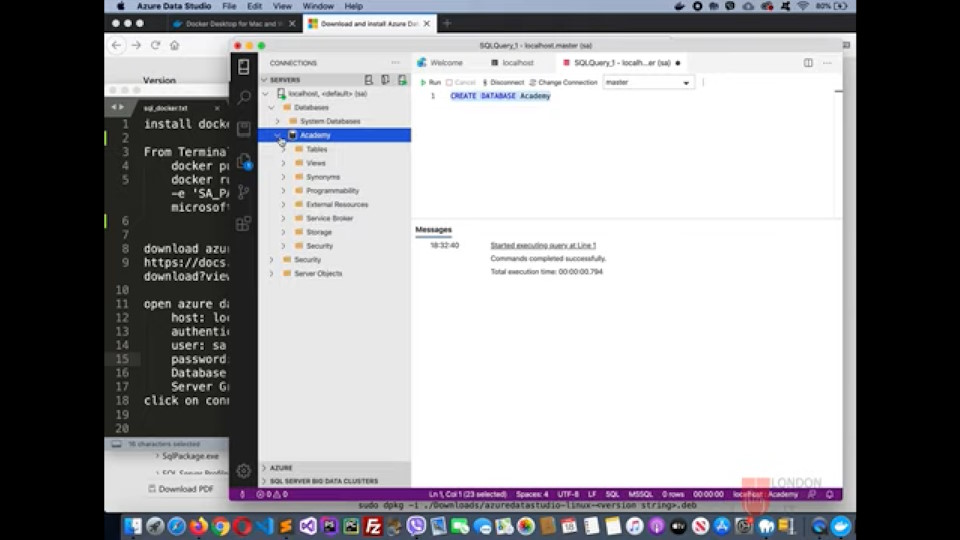Open editor more actions ellipsis at top right
This screenshot has width=960, height=540.
[x=827, y=62]
